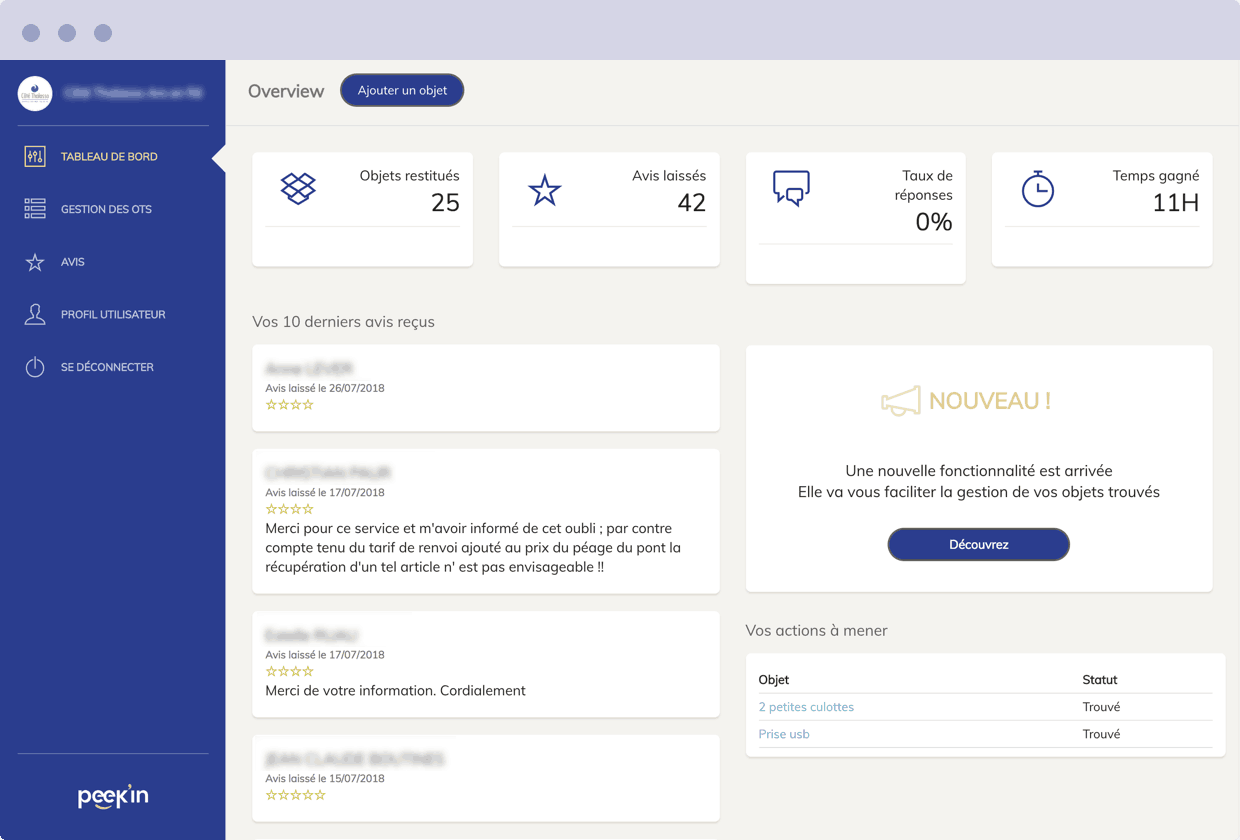Click the Trouvé status for Prise usb
Screen dimensions: 1240x840
1101,734
